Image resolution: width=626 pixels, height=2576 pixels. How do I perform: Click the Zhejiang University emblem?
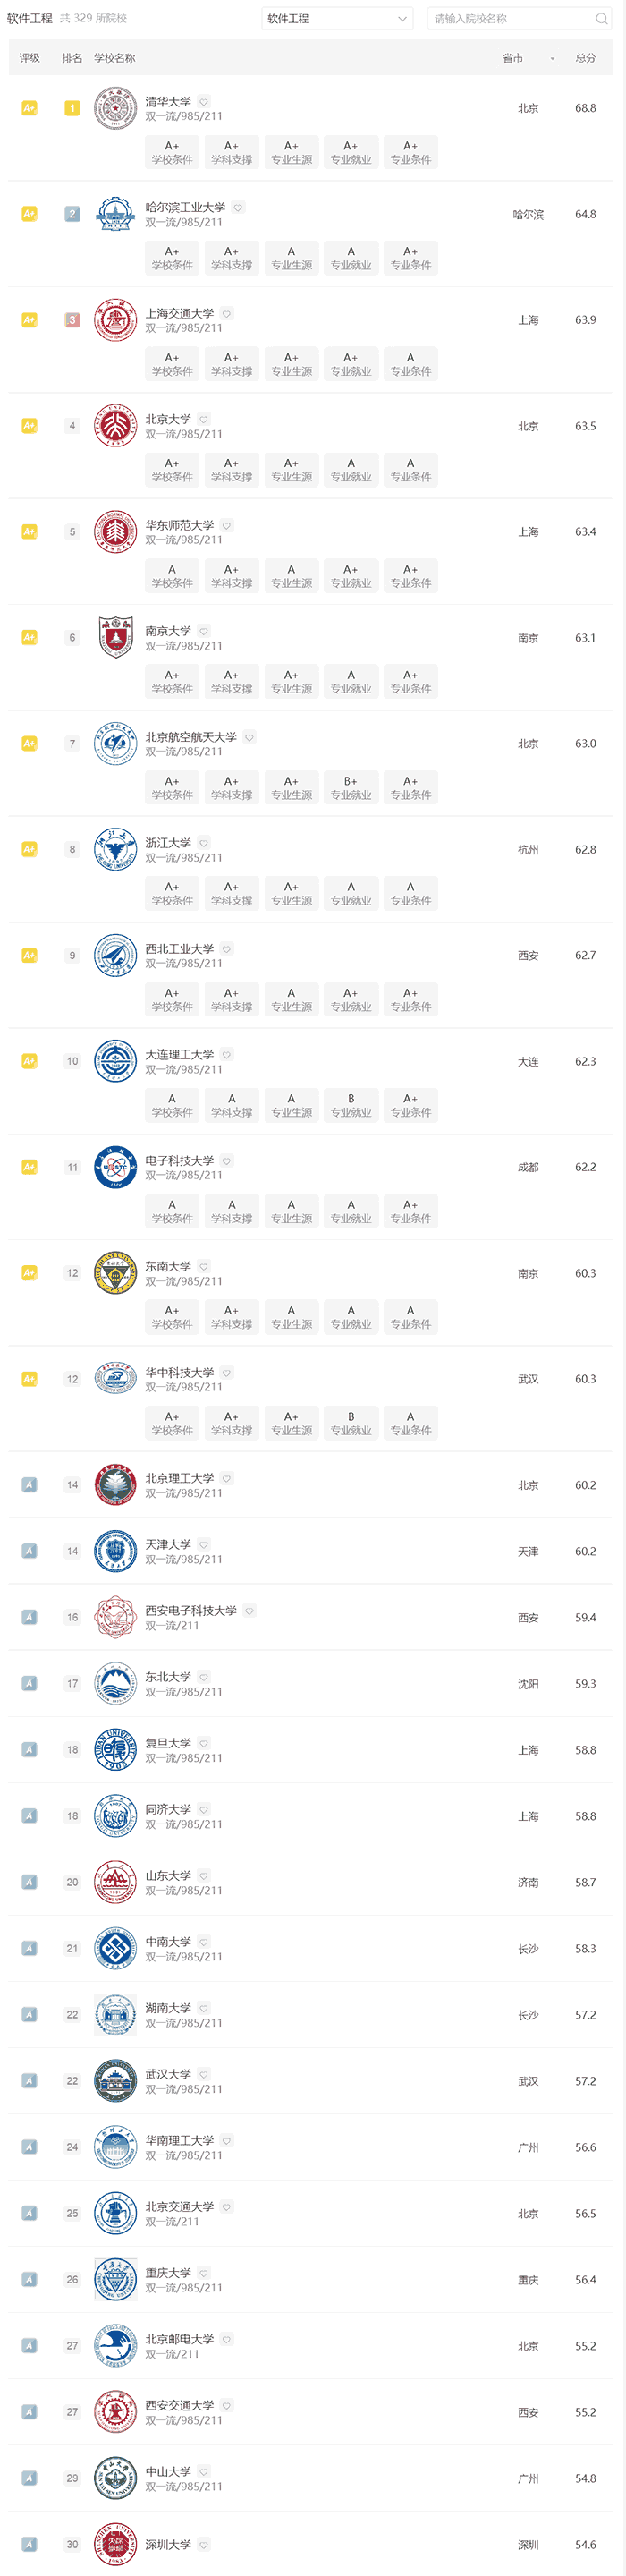tap(115, 850)
